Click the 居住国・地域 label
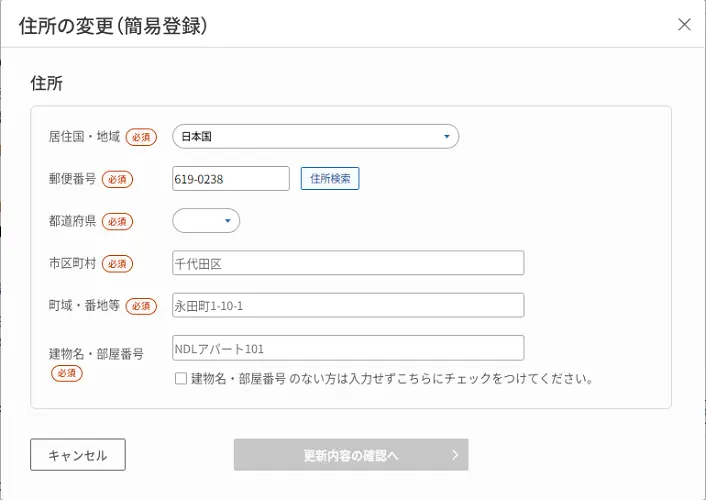Screen dimensions: 706x500 coord(84,136)
